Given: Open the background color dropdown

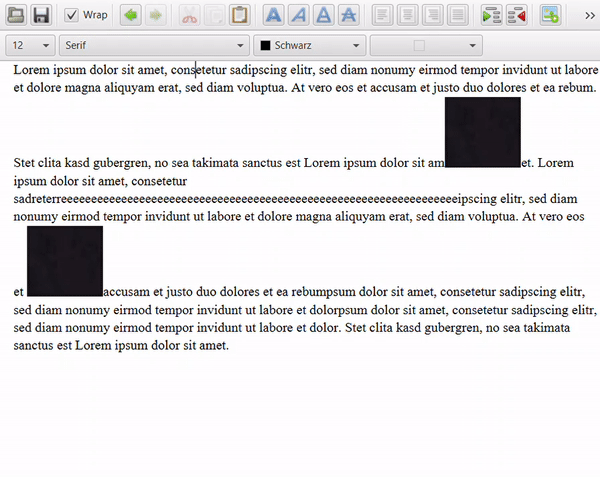Looking at the screenshot, I should [426, 46].
